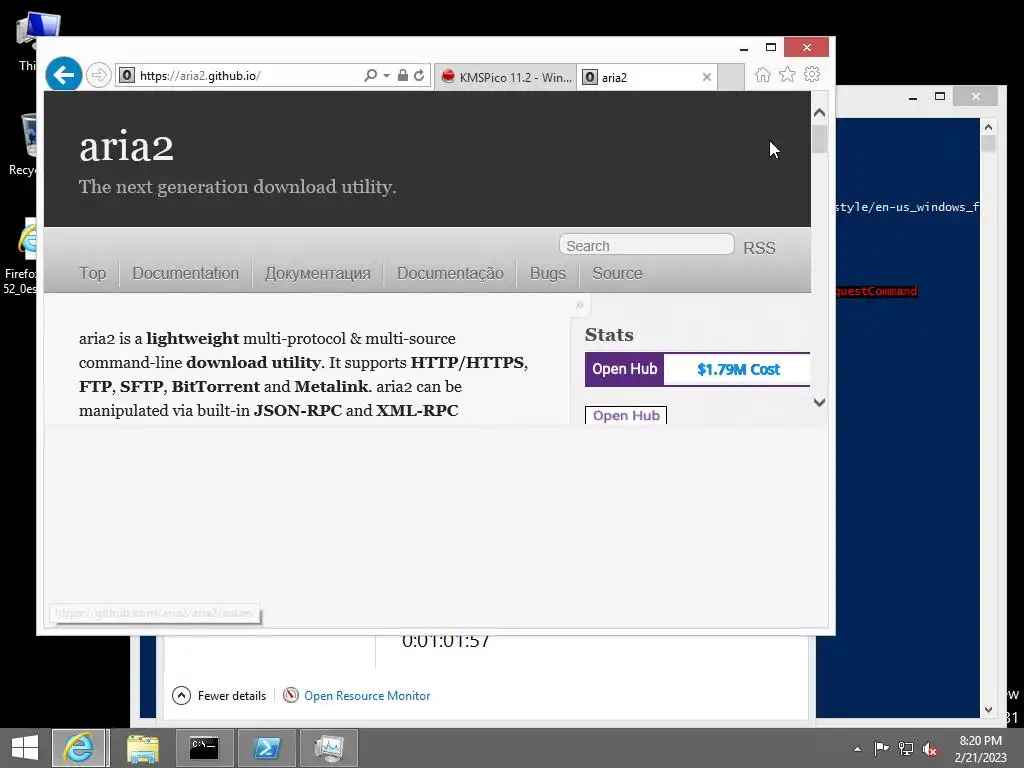The width and height of the screenshot is (1024, 768).
Task: View the security lock icon
Action: coord(403,75)
